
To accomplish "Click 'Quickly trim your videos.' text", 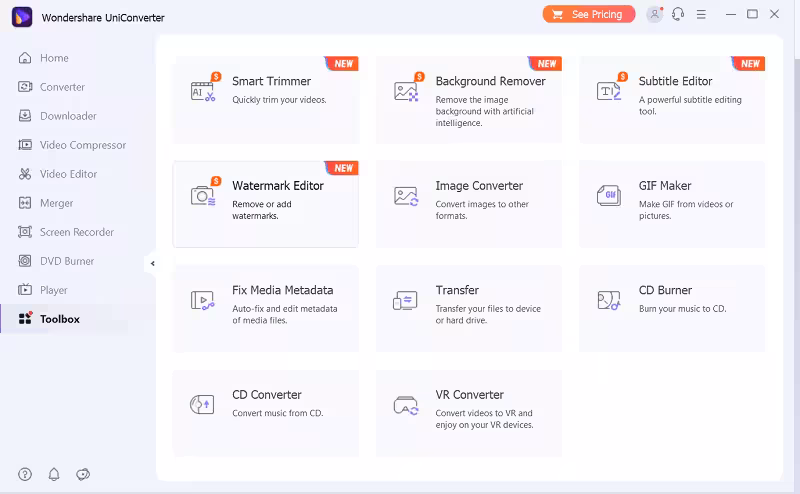I will pos(279,100).
